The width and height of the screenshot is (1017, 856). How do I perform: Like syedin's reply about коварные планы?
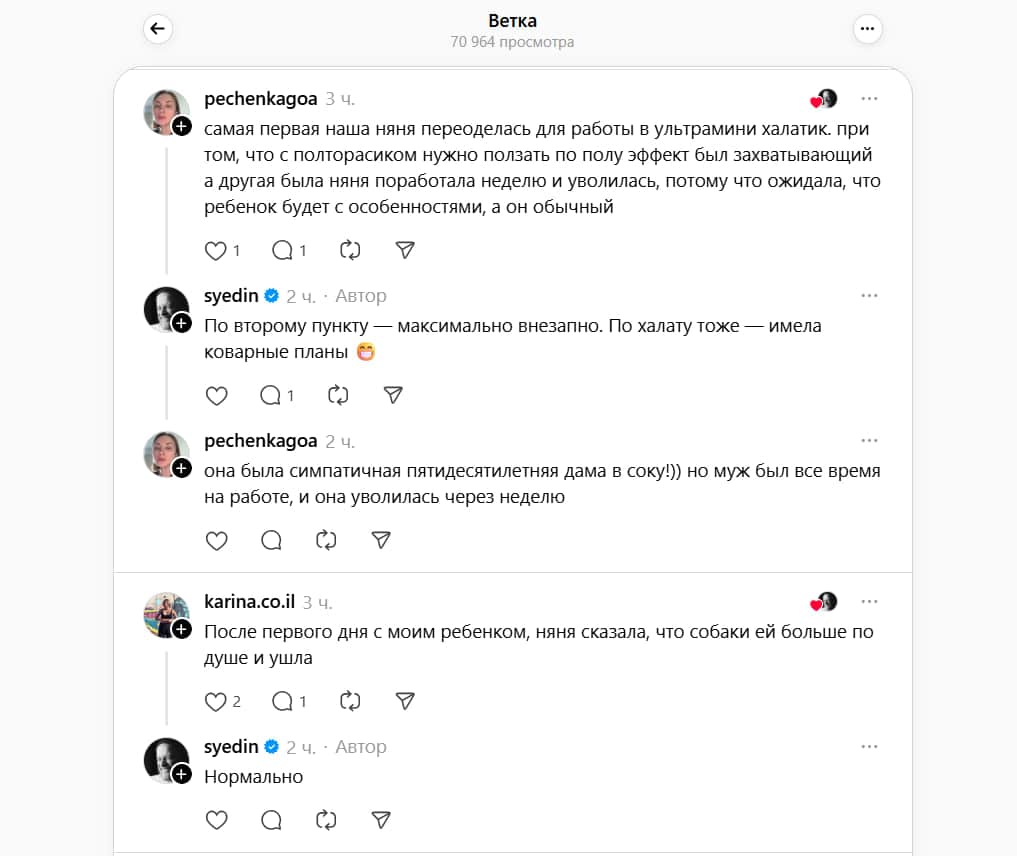(x=216, y=396)
